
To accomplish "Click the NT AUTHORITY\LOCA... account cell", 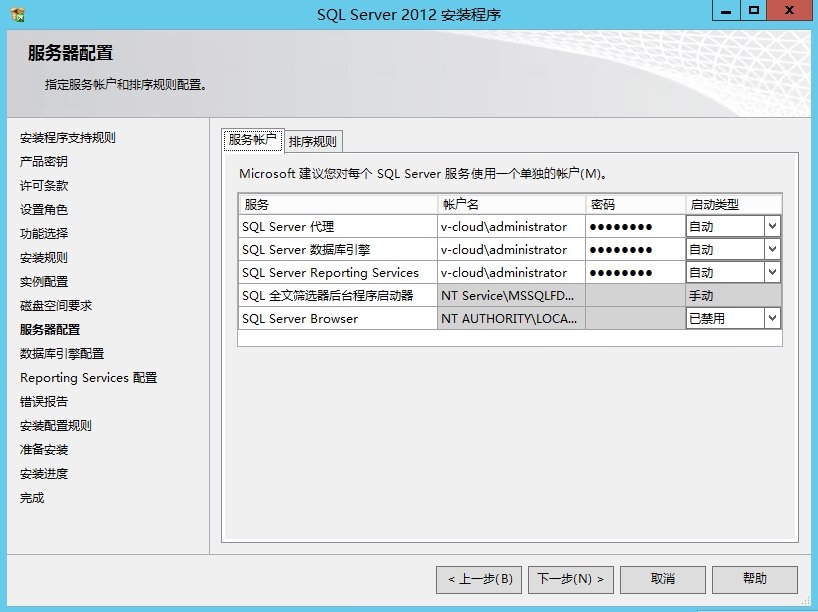I will [511, 318].
